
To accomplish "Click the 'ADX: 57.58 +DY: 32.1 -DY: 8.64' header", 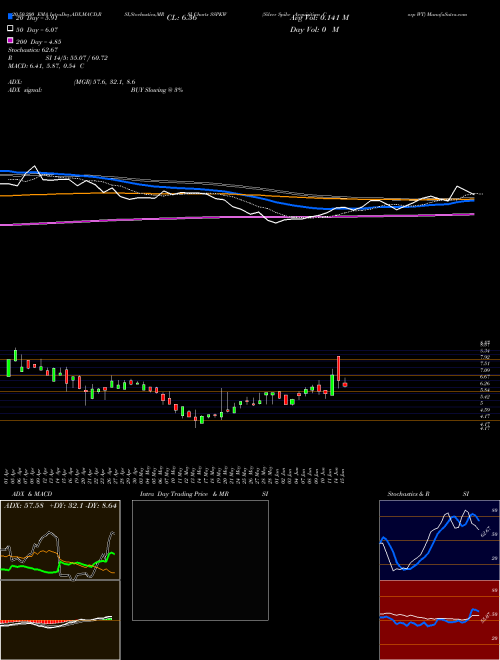I will point(60,505).
